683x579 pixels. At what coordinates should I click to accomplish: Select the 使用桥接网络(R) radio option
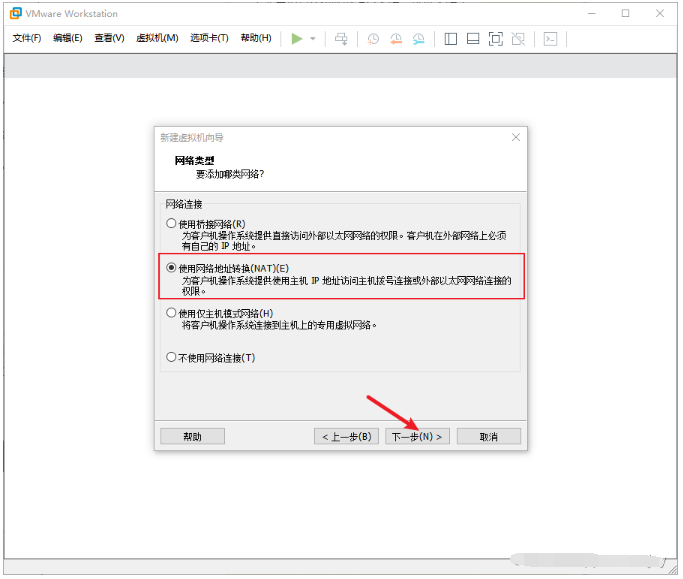tap(171, 223)
